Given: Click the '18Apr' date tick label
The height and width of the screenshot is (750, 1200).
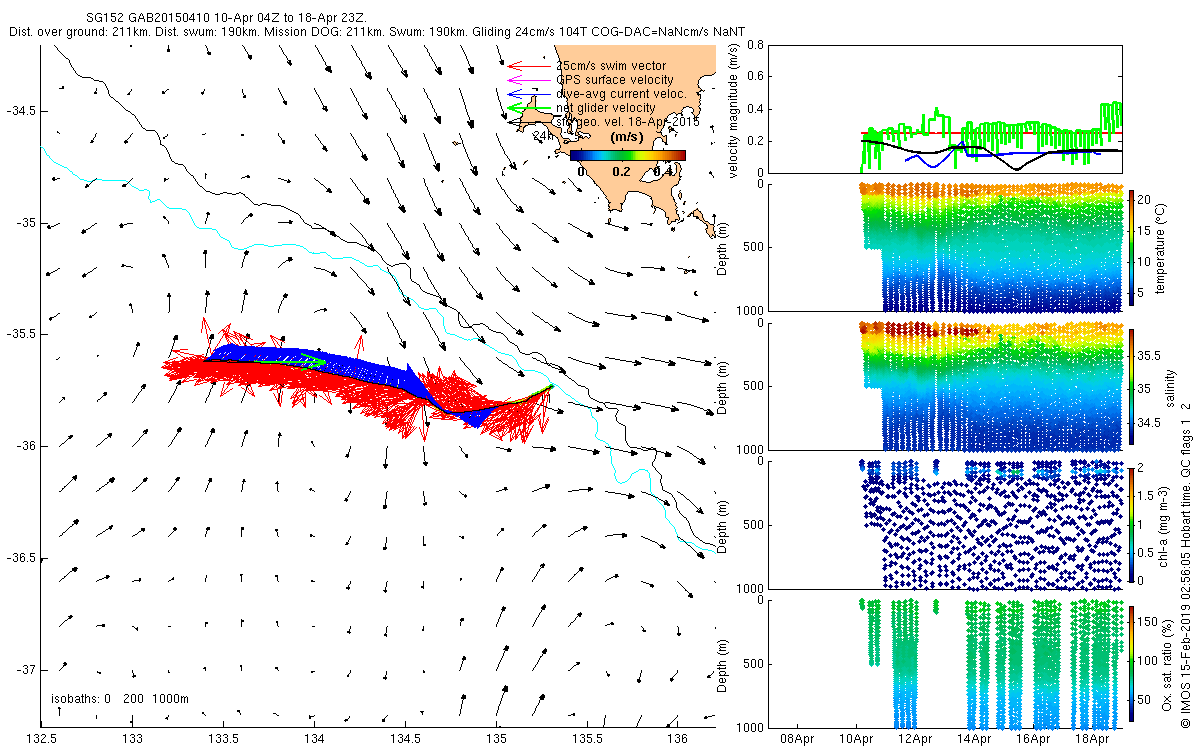Looking at the screenshot, I should 1093,739.
